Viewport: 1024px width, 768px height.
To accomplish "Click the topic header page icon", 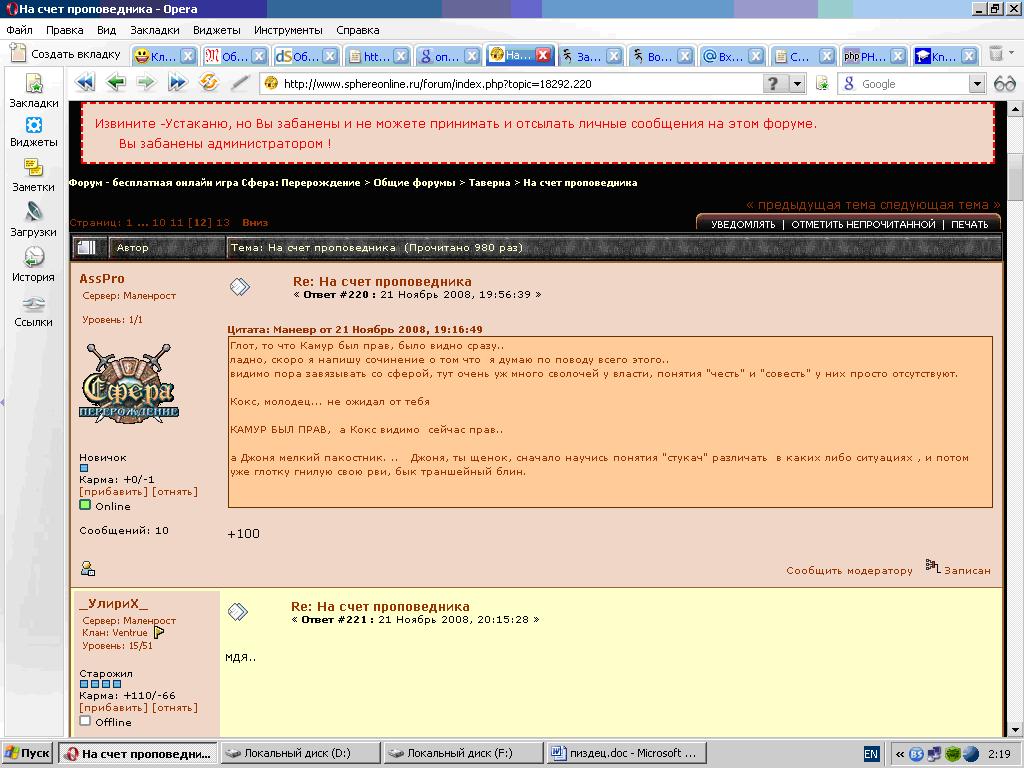I will (87, 248).
